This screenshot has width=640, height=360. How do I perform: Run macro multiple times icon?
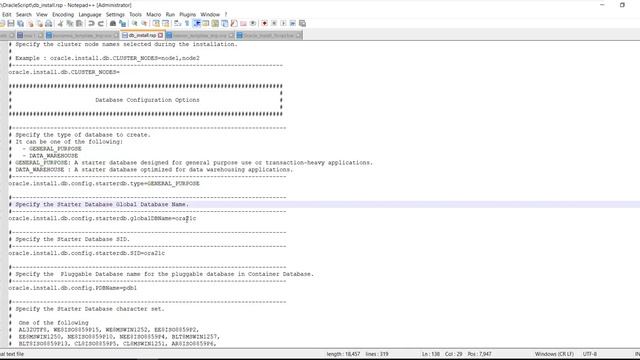tap(293, 23)
